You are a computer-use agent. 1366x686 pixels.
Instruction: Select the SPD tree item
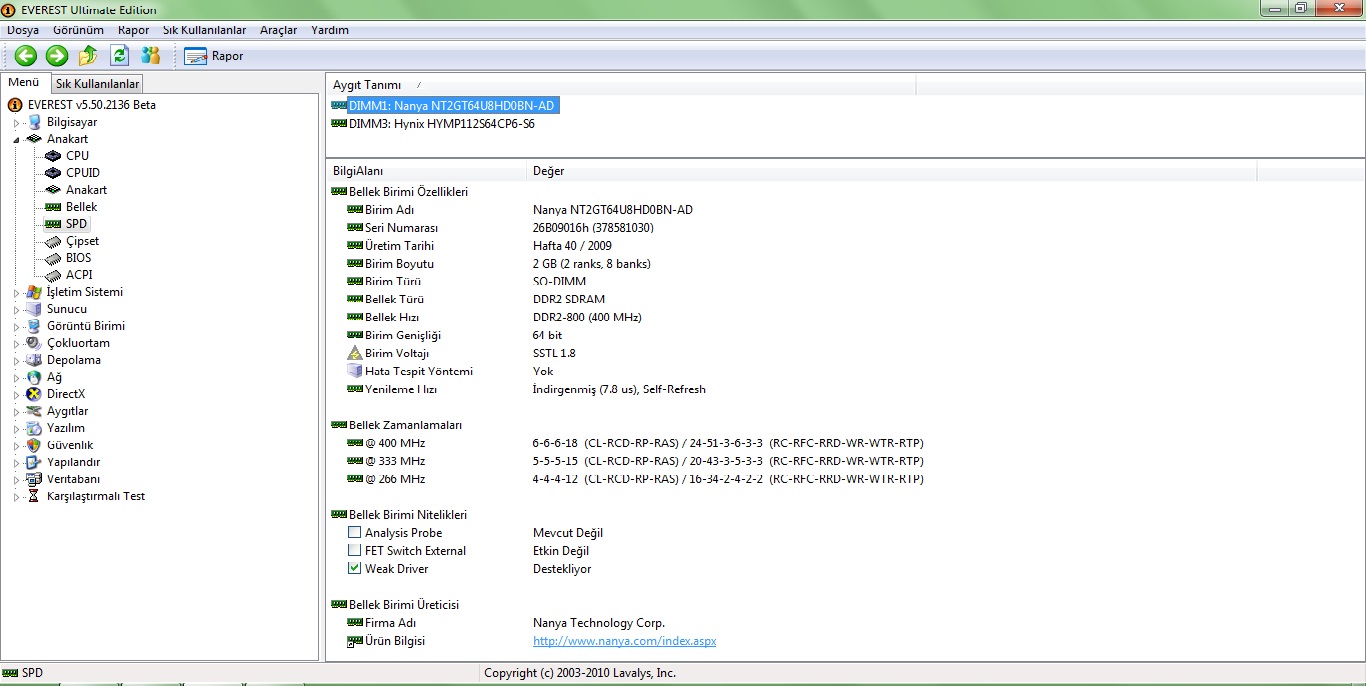point(77,224)
